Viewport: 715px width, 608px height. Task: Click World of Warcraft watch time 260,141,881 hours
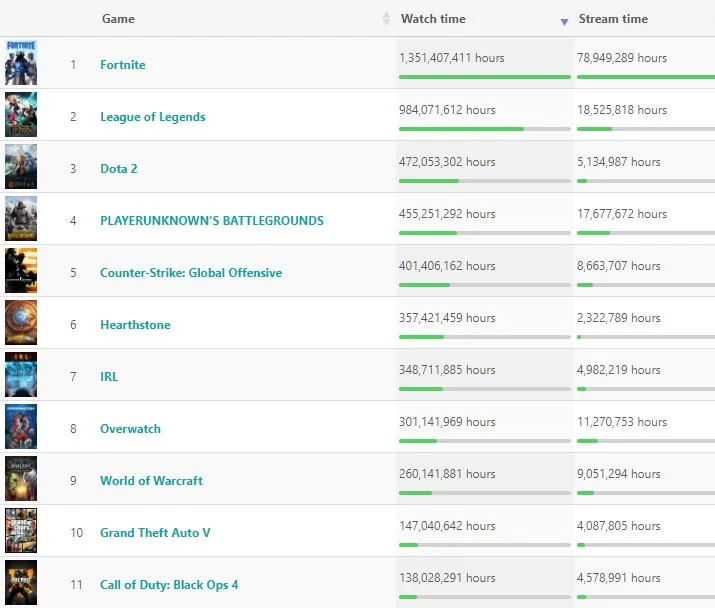tap(447, 474)
